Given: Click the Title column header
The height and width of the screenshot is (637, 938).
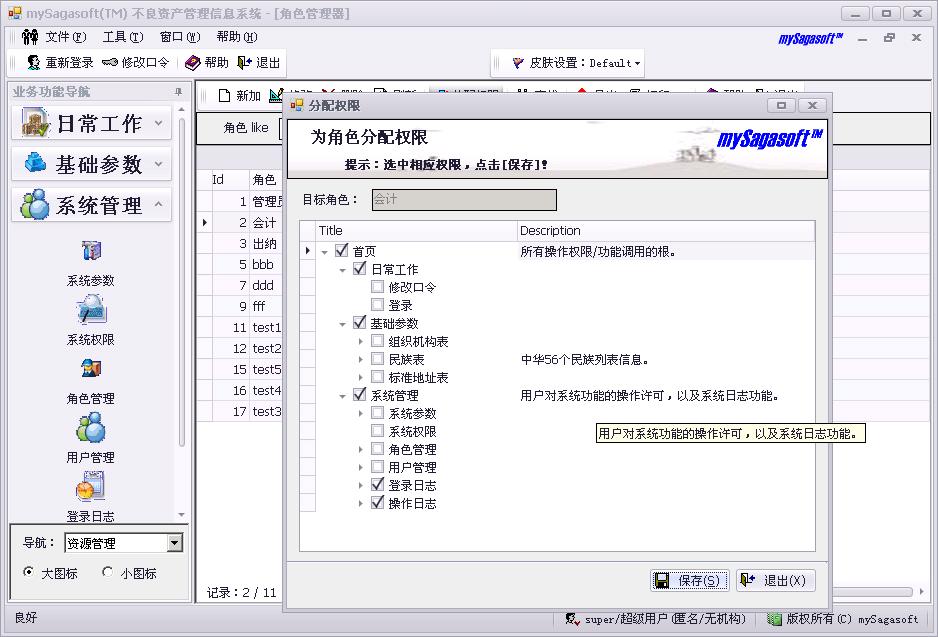Looking at the screenshot, I should click(416, 230).
